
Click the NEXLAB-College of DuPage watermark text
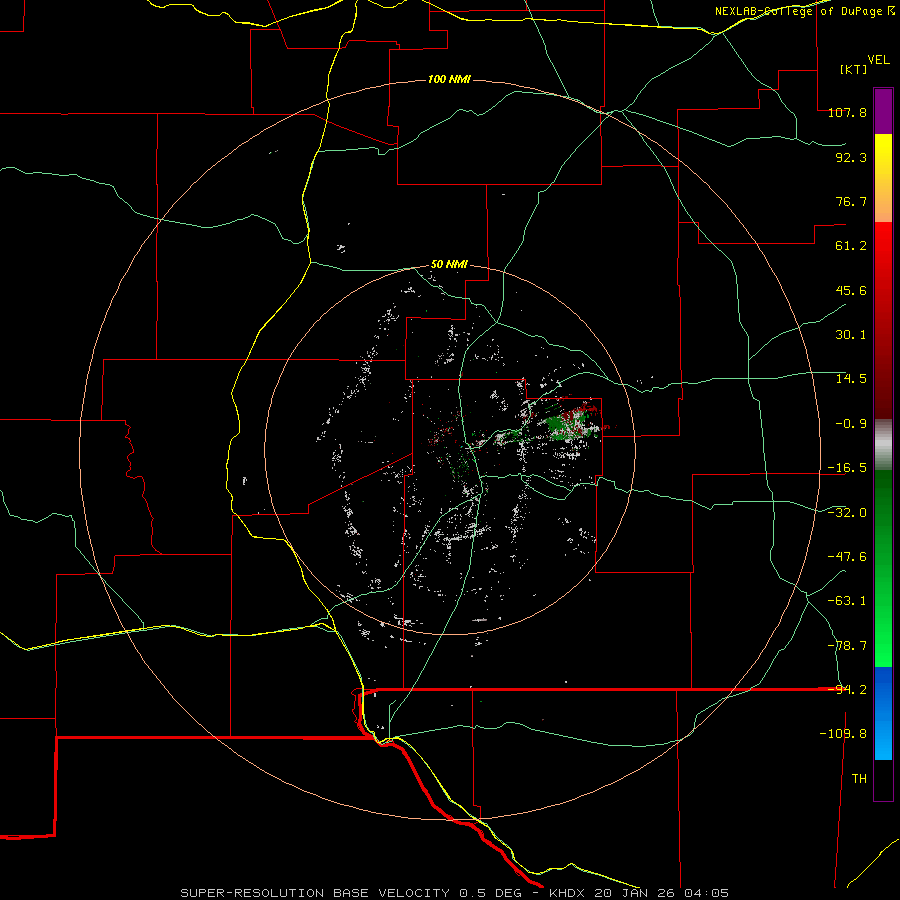804,11
